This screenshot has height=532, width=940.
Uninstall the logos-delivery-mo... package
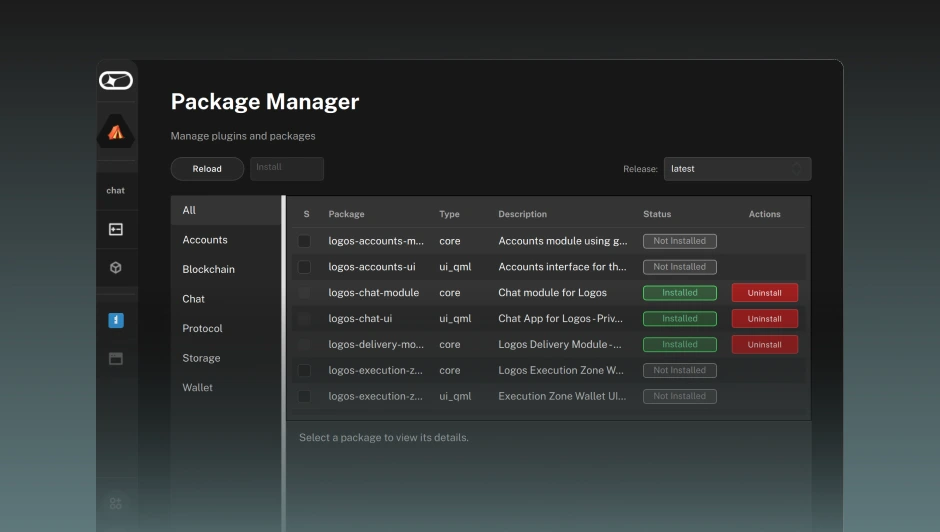pyautogui.click(x=764, y=344)
